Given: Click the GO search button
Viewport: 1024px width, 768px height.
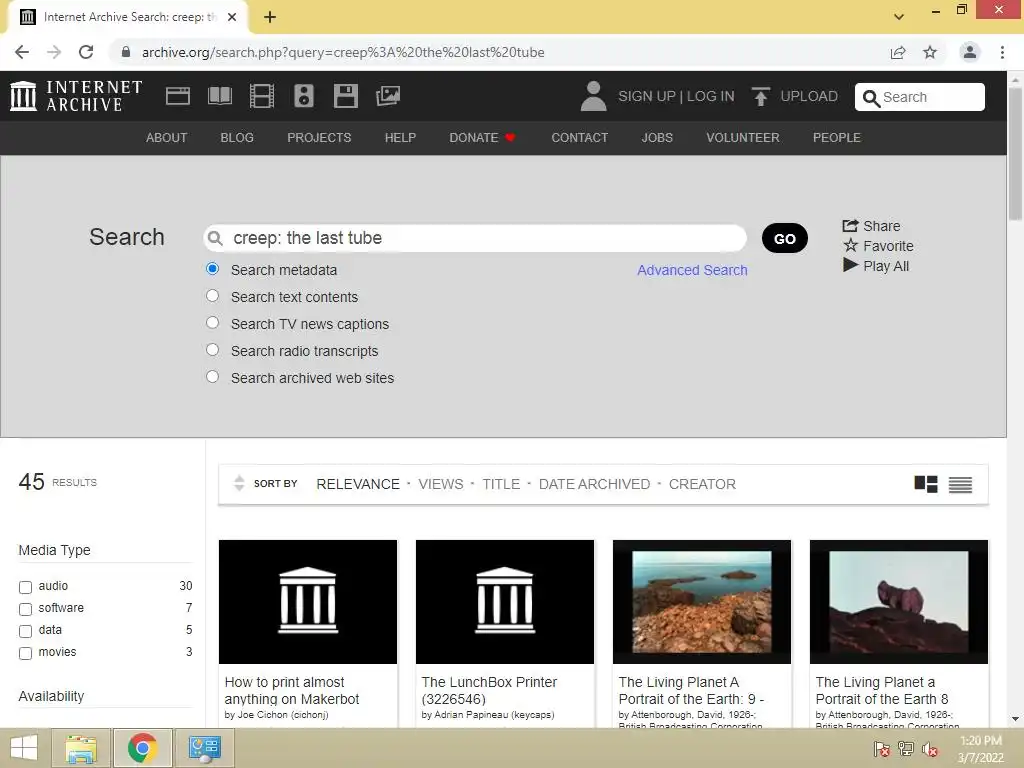Looking at the screenshot, I should [784, 238].
